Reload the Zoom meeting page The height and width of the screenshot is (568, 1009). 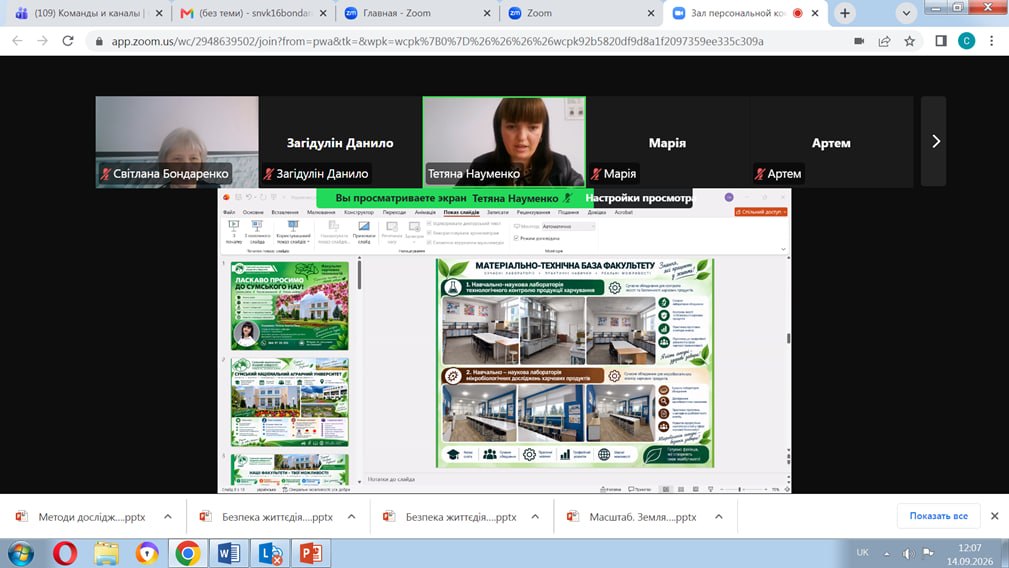(68, 41)
